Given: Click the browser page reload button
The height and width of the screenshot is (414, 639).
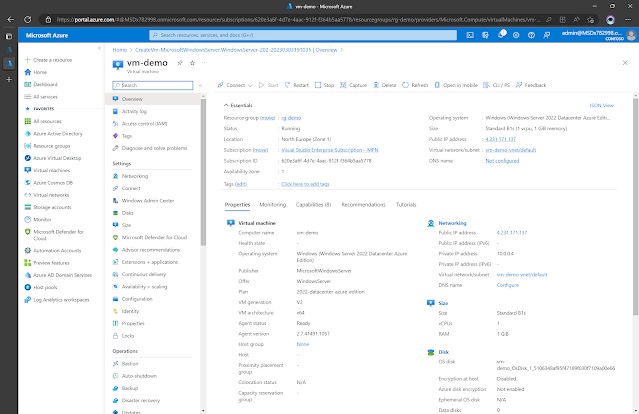Looking at the screenshot, I should pyautogui.click(x=27, y=19).
